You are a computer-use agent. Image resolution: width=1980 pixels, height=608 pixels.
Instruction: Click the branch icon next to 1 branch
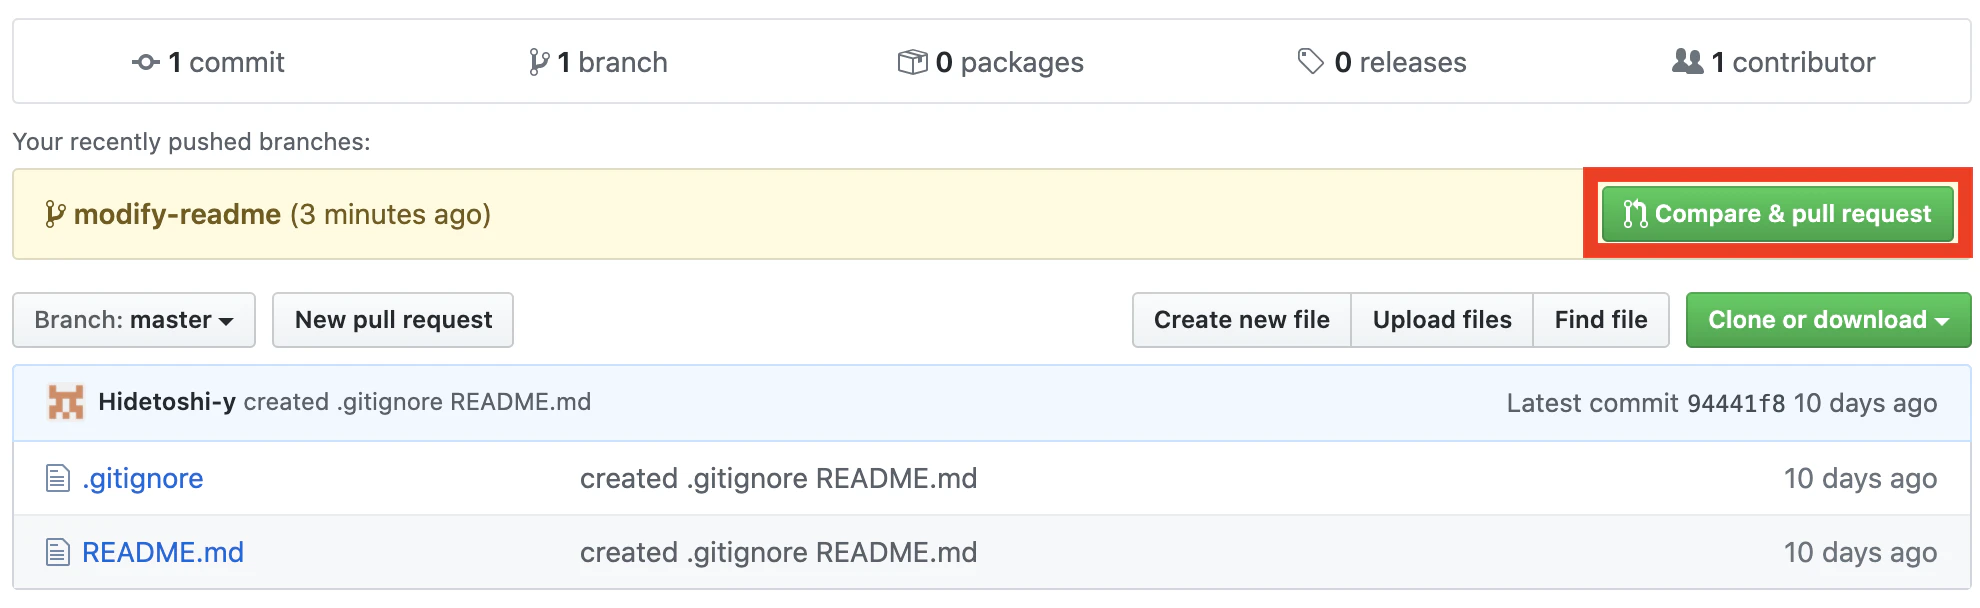point(539,62)
